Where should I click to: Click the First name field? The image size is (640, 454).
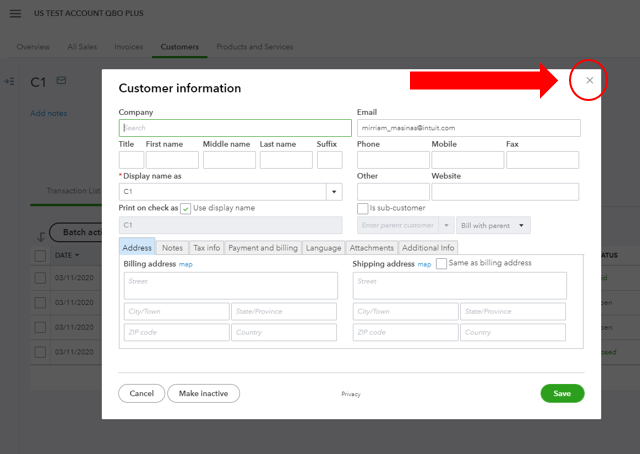(x=172, y=160)
